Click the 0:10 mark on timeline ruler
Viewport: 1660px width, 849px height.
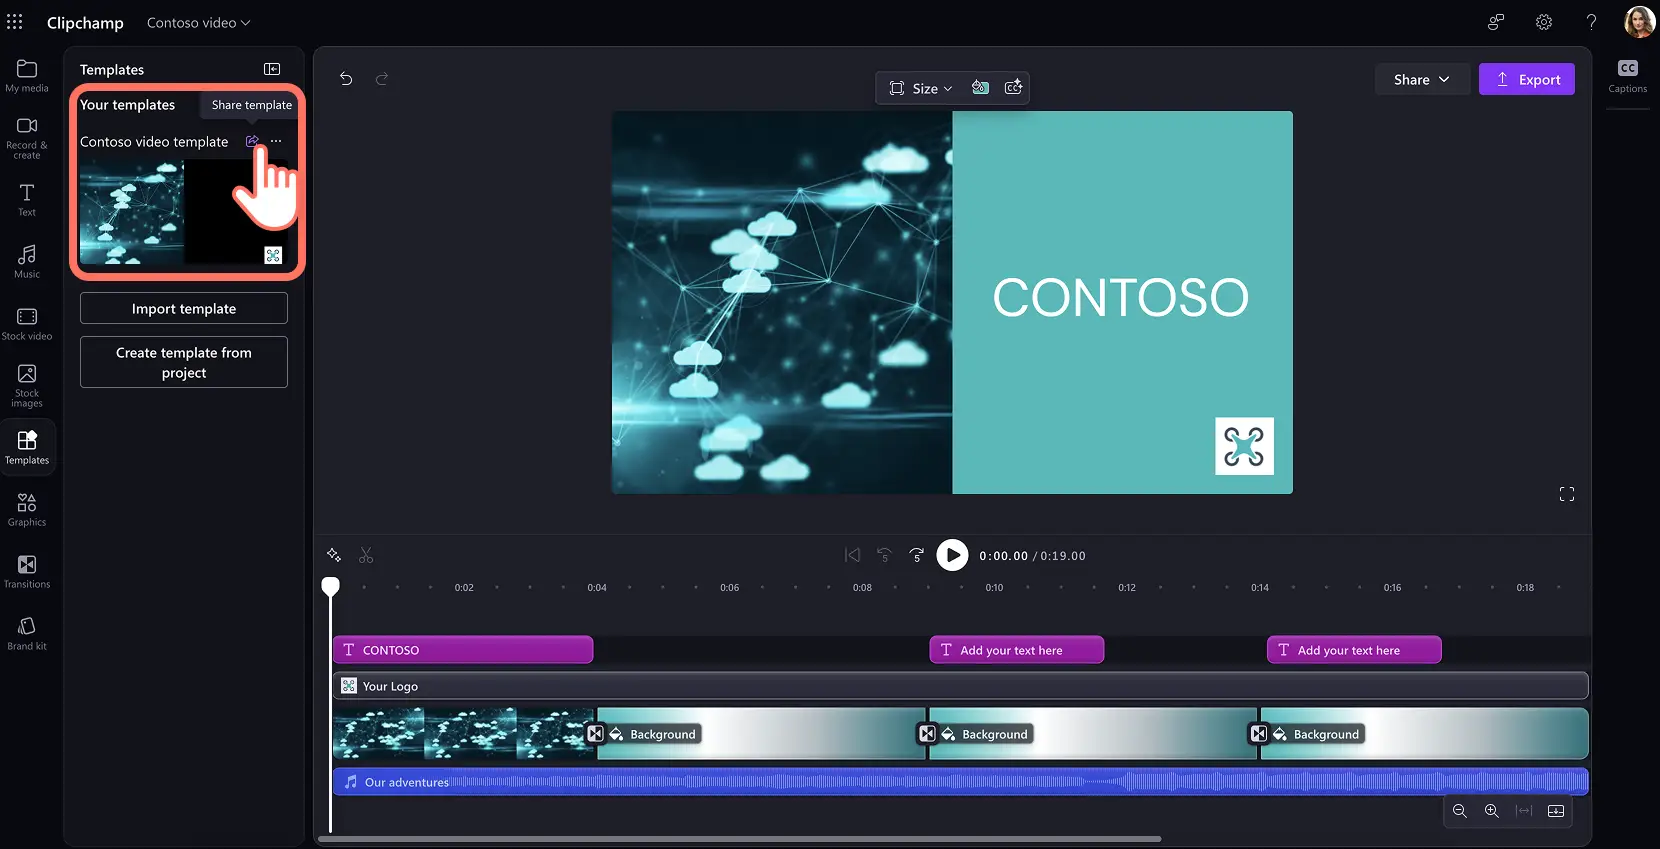[994, 587]
